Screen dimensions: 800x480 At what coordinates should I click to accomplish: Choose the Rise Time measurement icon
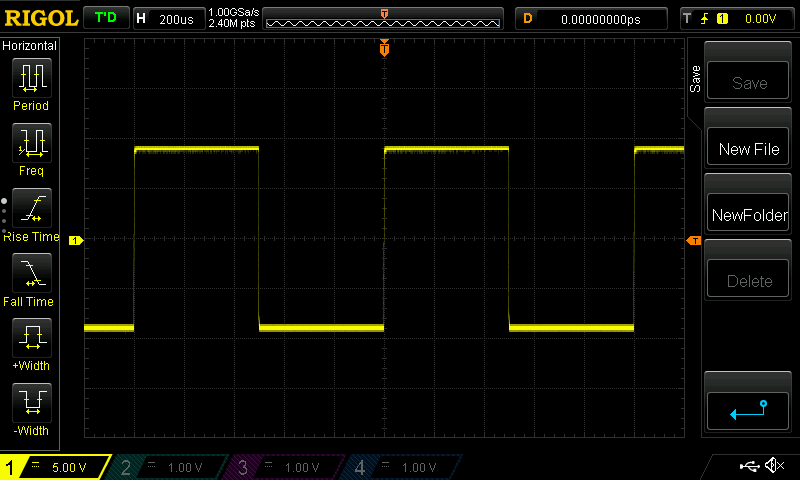32,208
